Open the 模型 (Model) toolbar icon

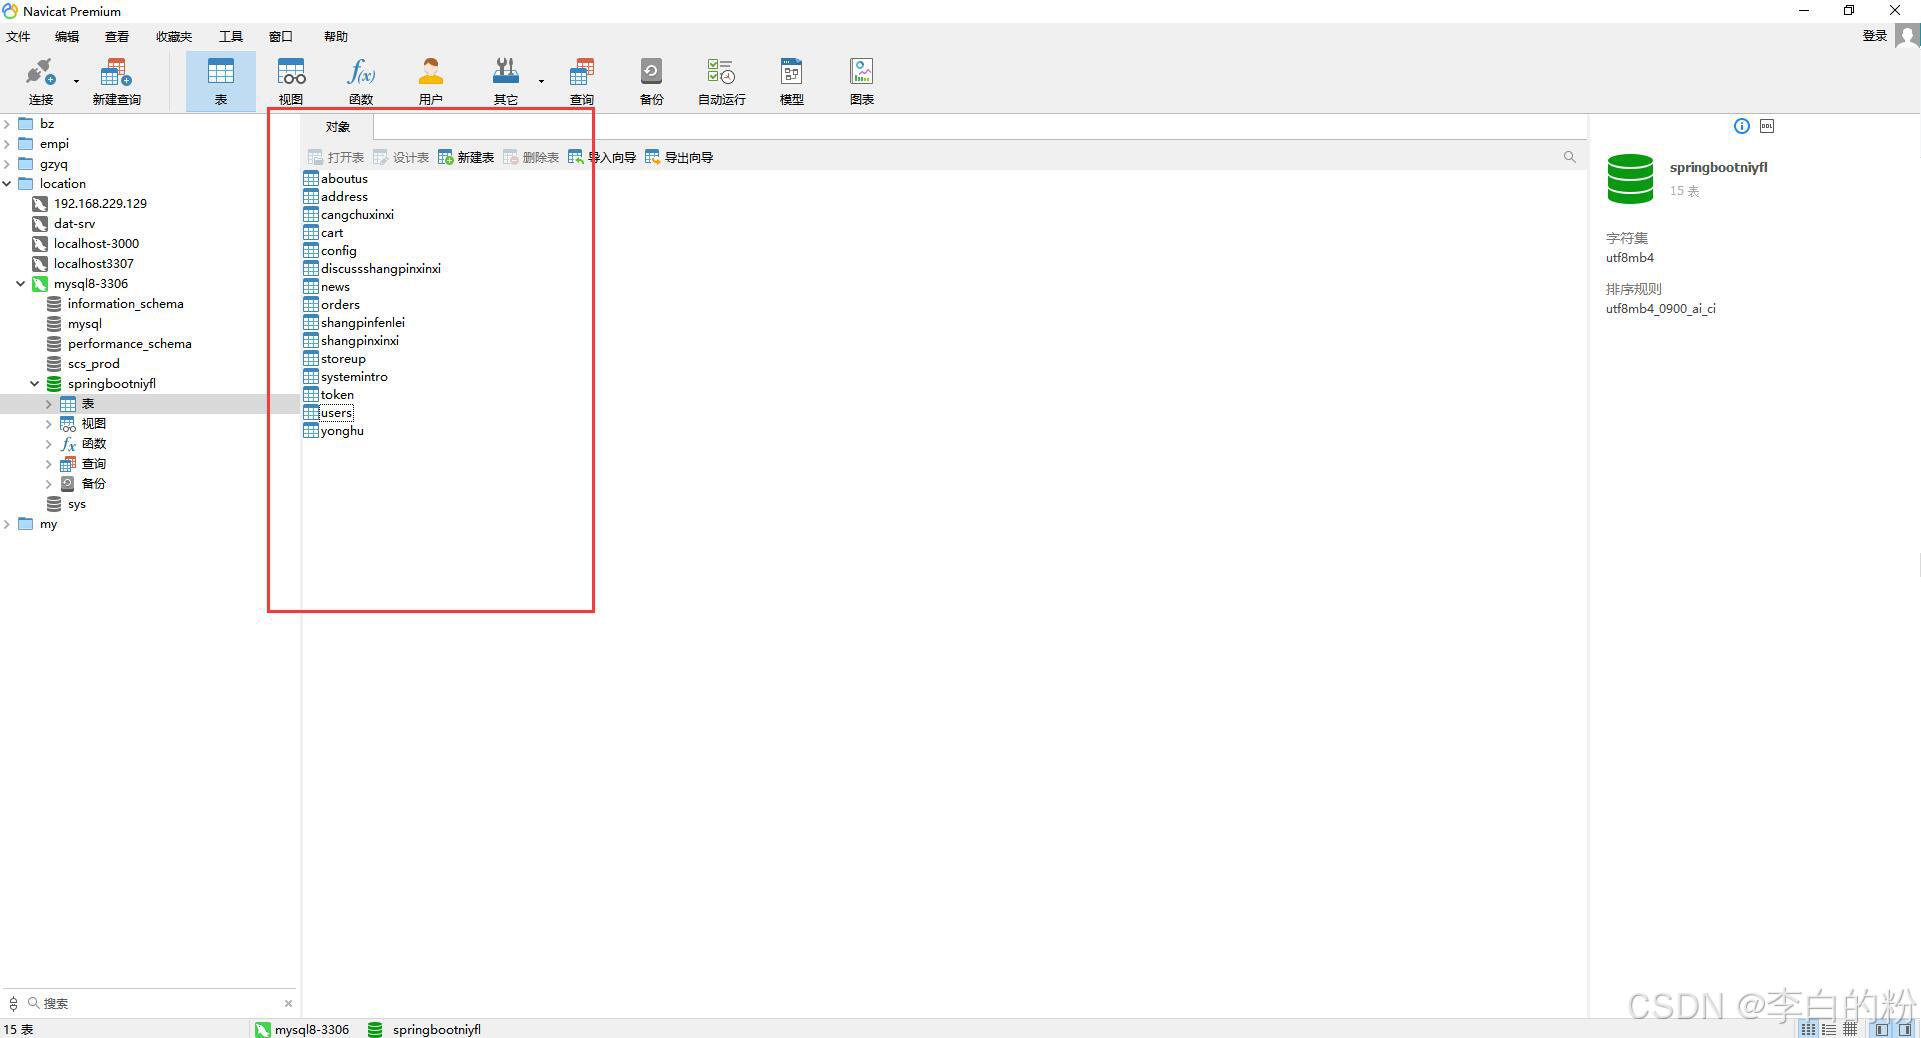pyautogui.click(x=792, y=82)
